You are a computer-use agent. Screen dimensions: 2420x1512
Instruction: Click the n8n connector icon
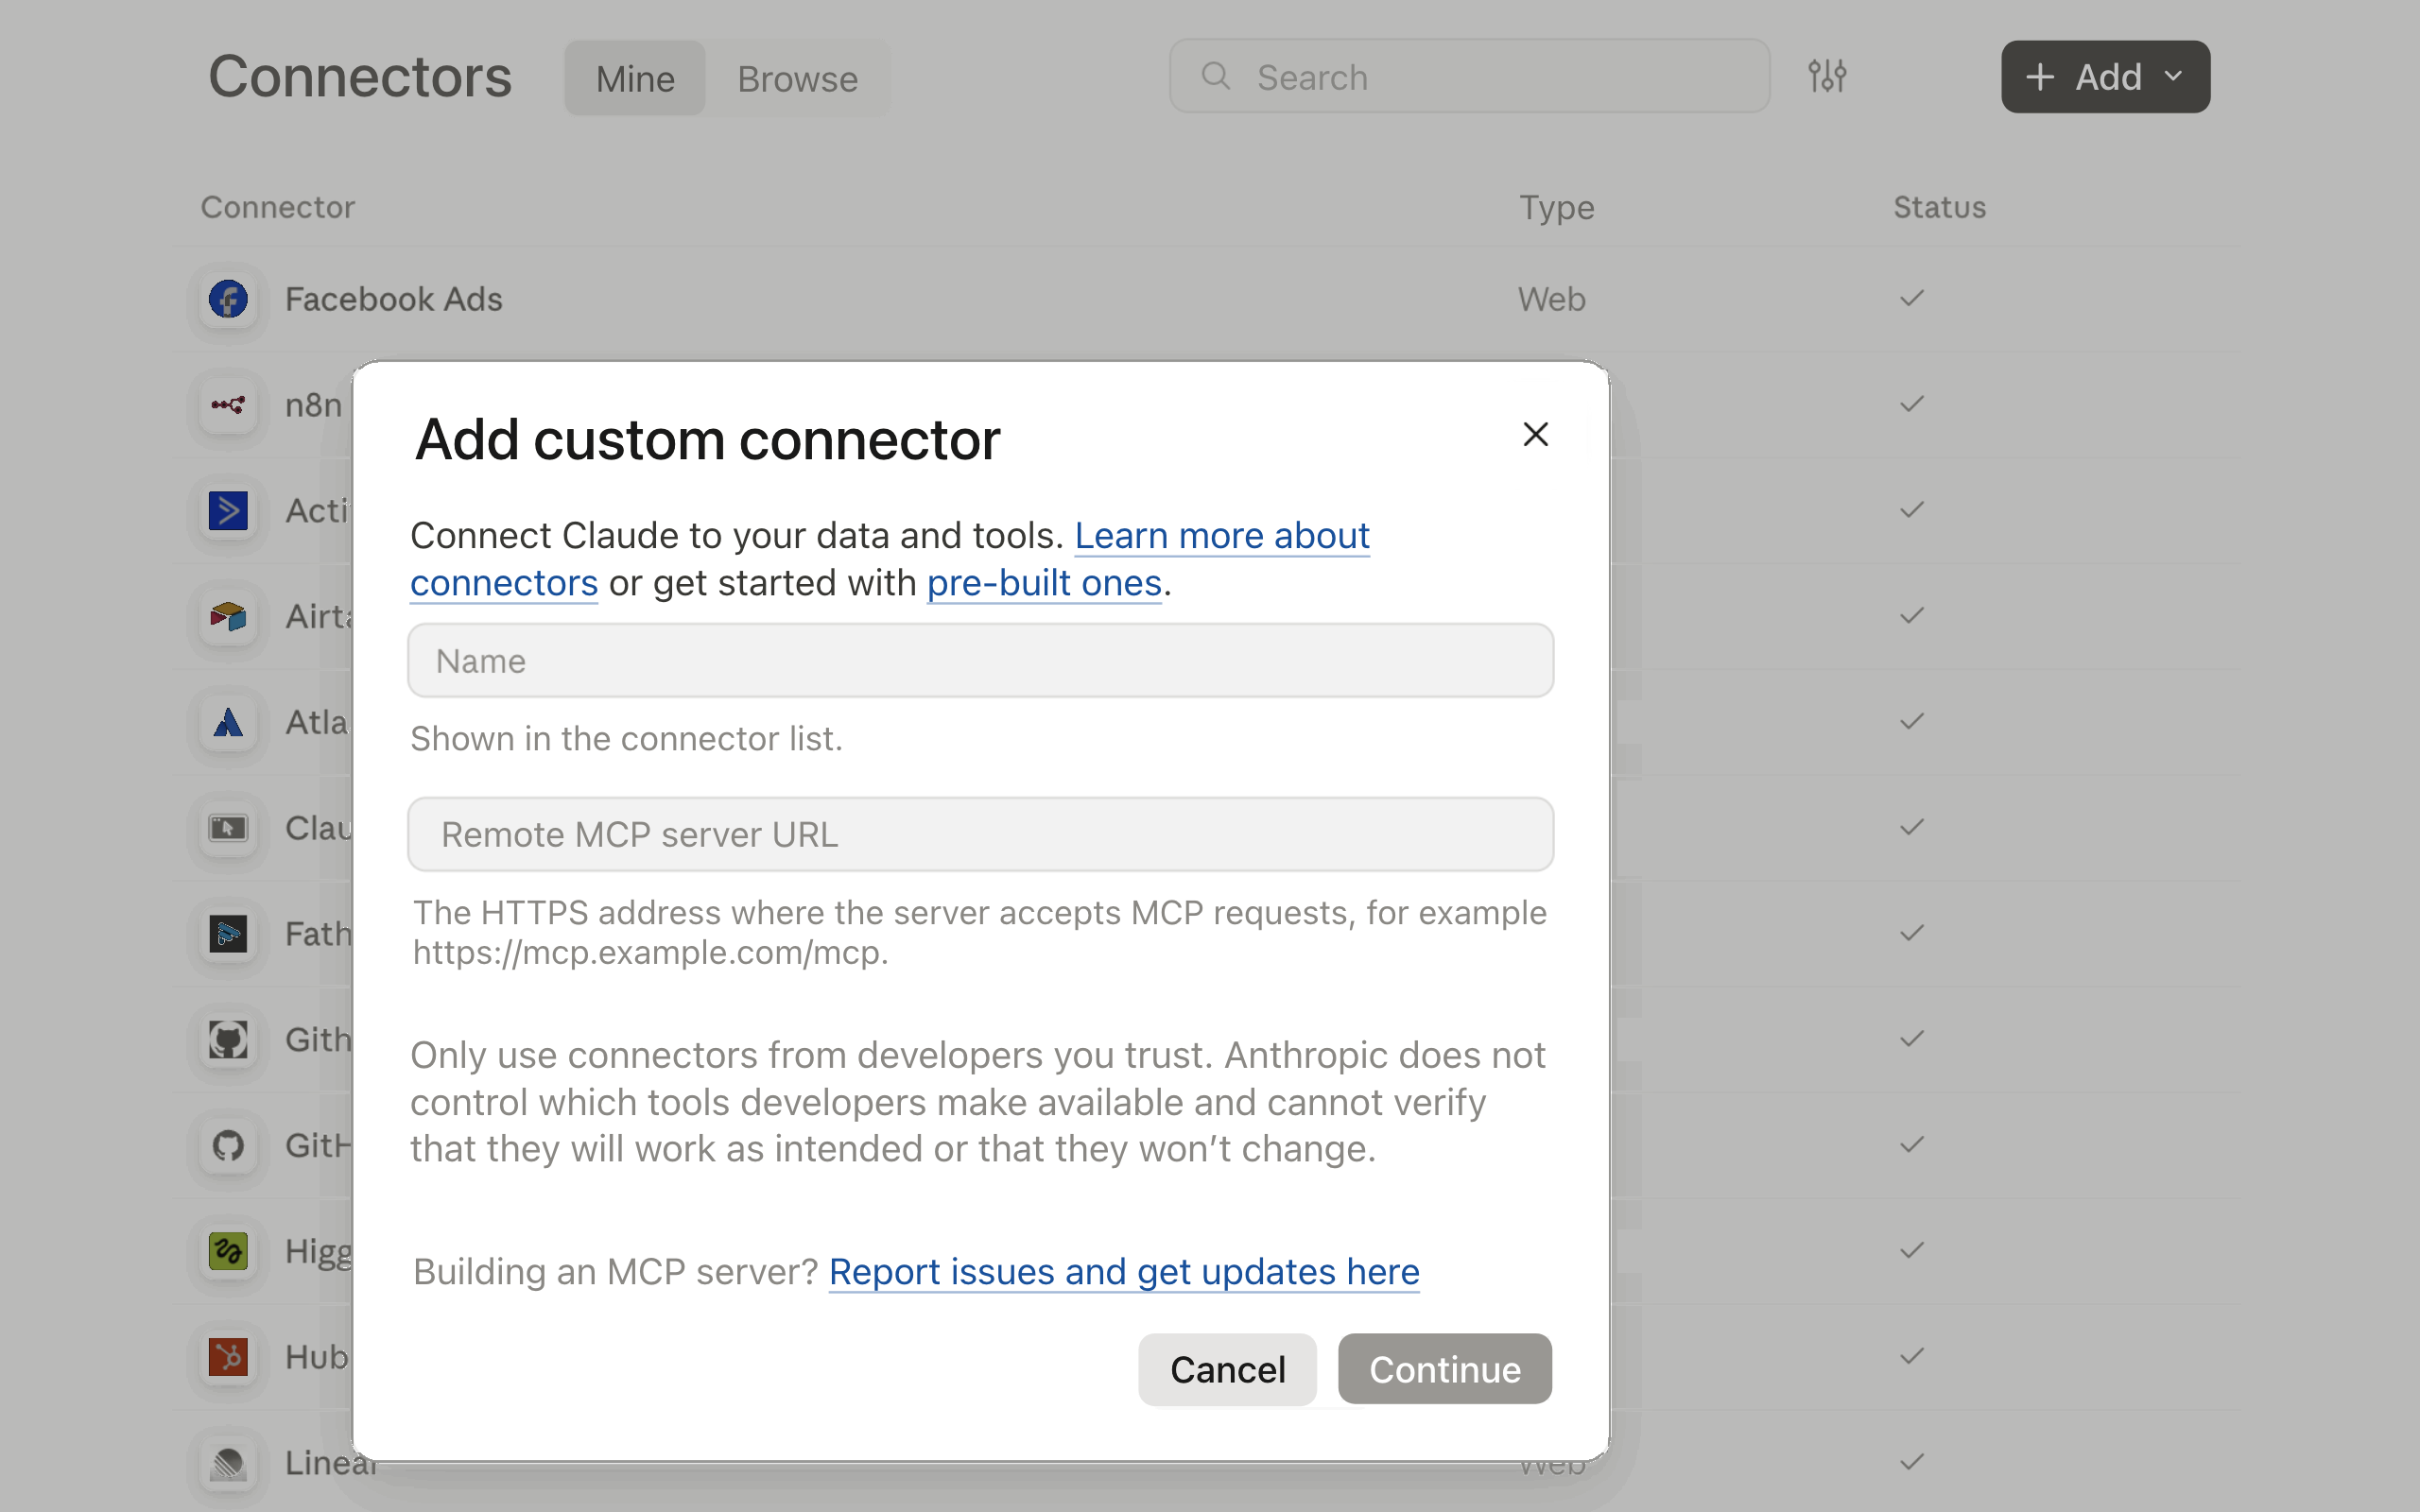point(228,405)
